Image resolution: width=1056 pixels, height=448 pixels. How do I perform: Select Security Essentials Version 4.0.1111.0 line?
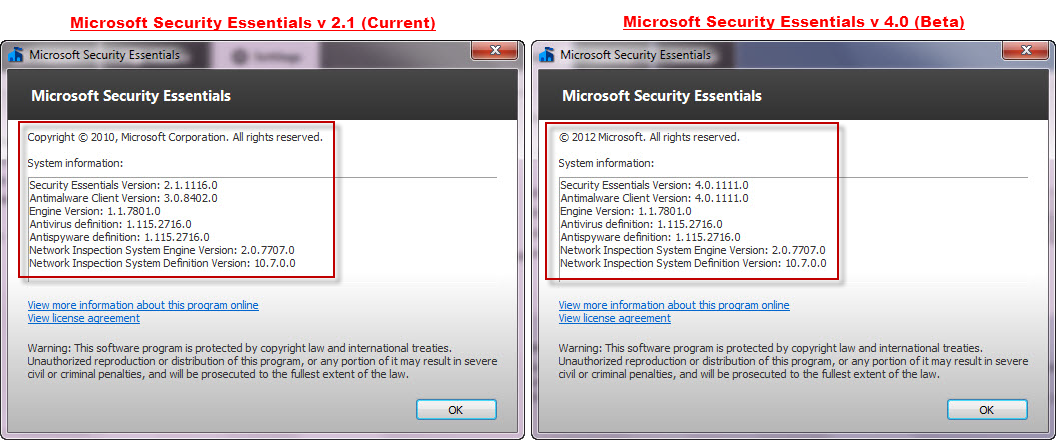655,185
